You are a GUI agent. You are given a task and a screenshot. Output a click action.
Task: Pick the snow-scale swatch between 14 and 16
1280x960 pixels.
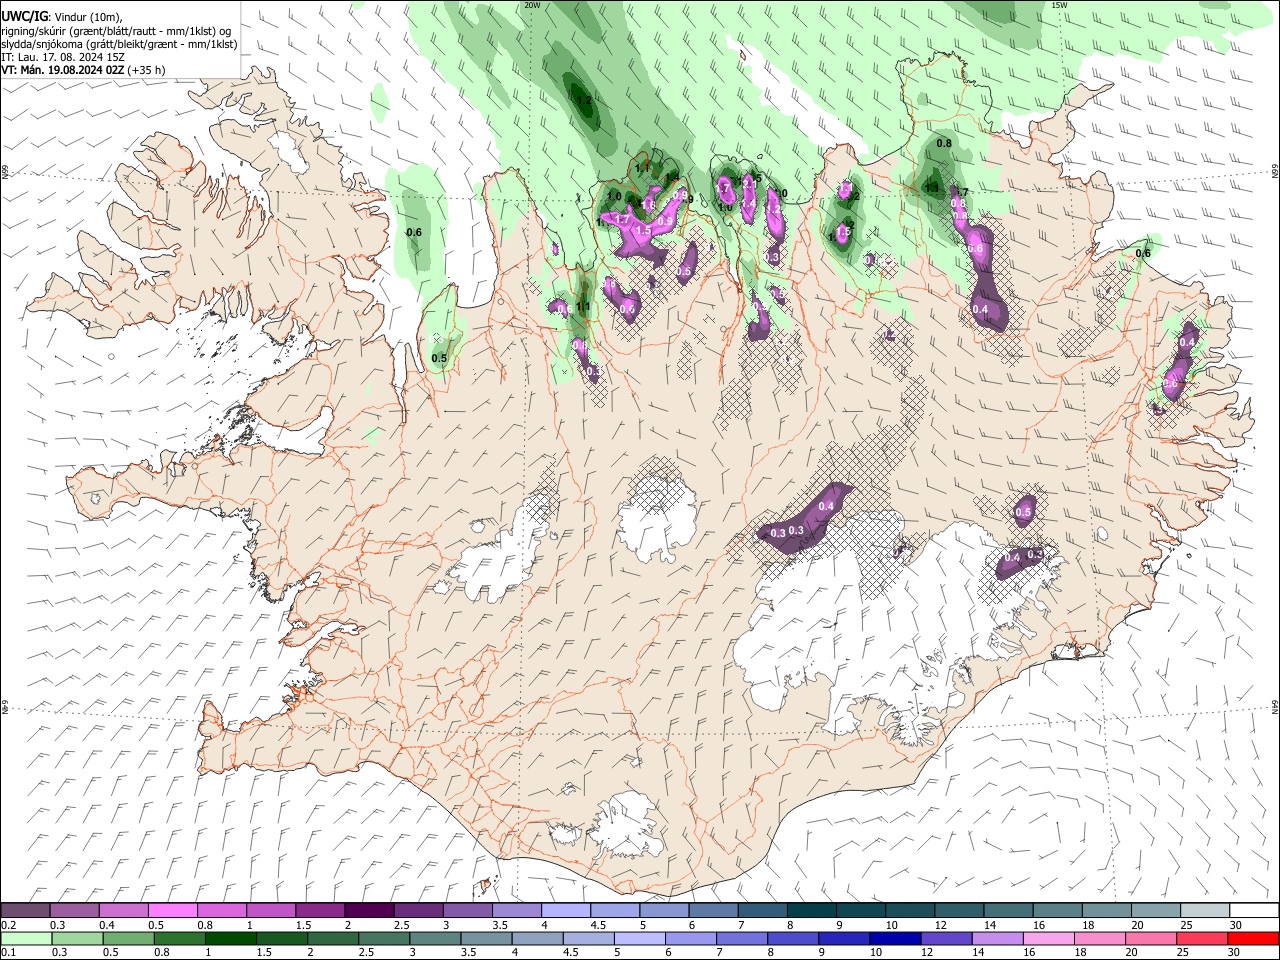(x=1008, y=911)
